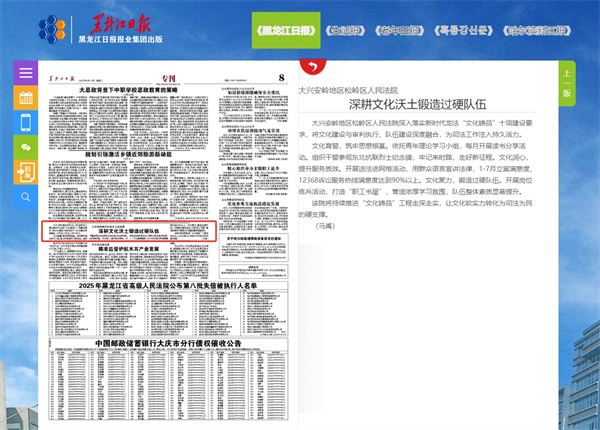The image size is (600, 430).
Task: Open the 2025年黑龙江省高级人民法院 失信被执行人名单 section
Action: click(168, 286)
